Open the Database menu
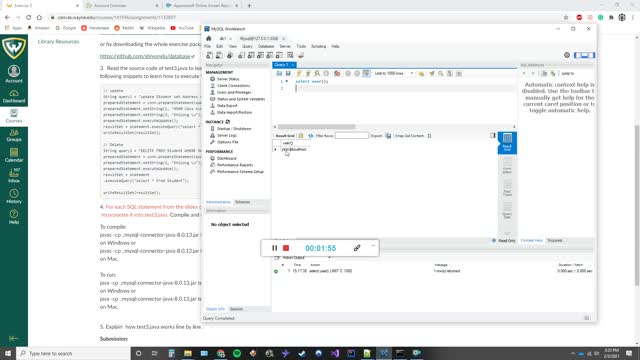Viewport: 640px width, 360px height. (266, 47)
